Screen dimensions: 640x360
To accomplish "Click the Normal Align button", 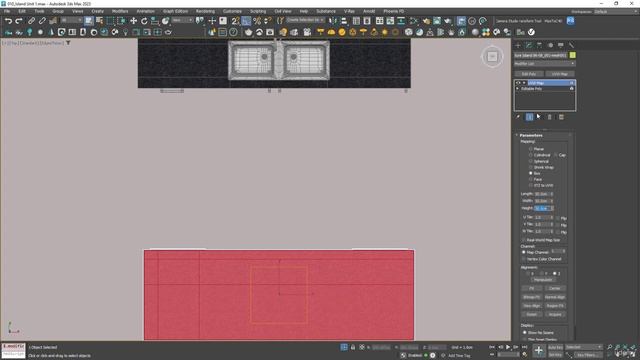I will [x=555, y=297].
